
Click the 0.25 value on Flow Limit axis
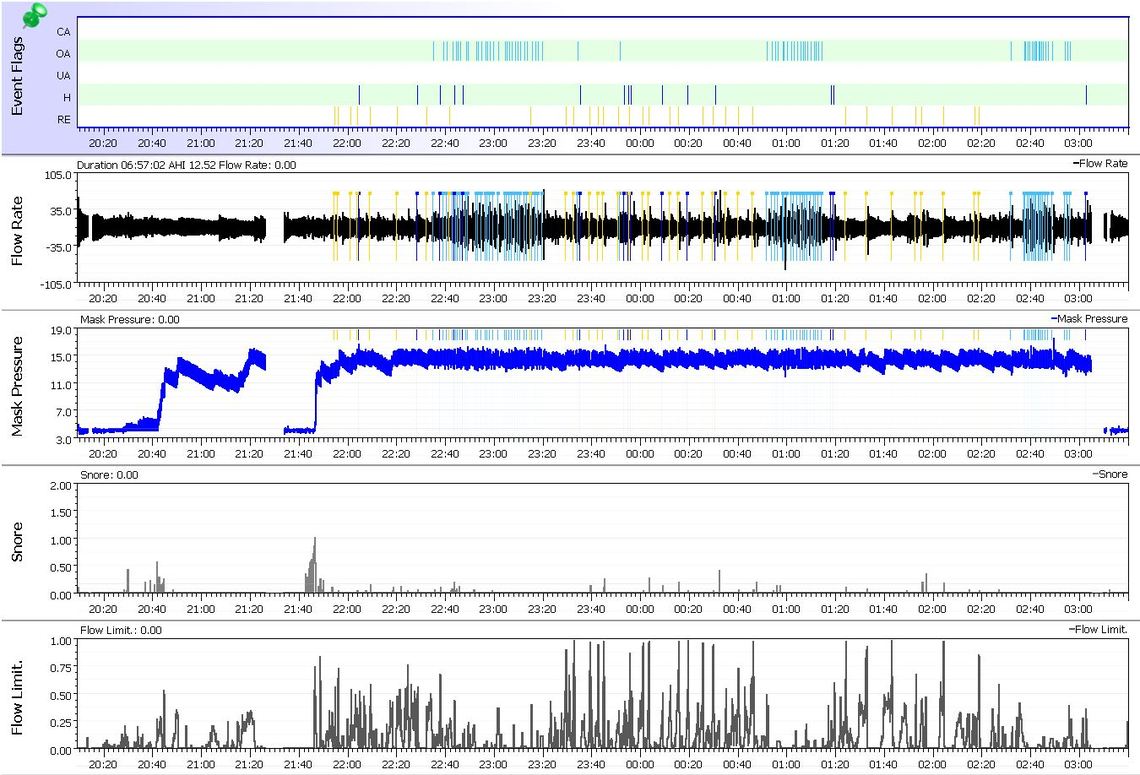coord(62,723)
